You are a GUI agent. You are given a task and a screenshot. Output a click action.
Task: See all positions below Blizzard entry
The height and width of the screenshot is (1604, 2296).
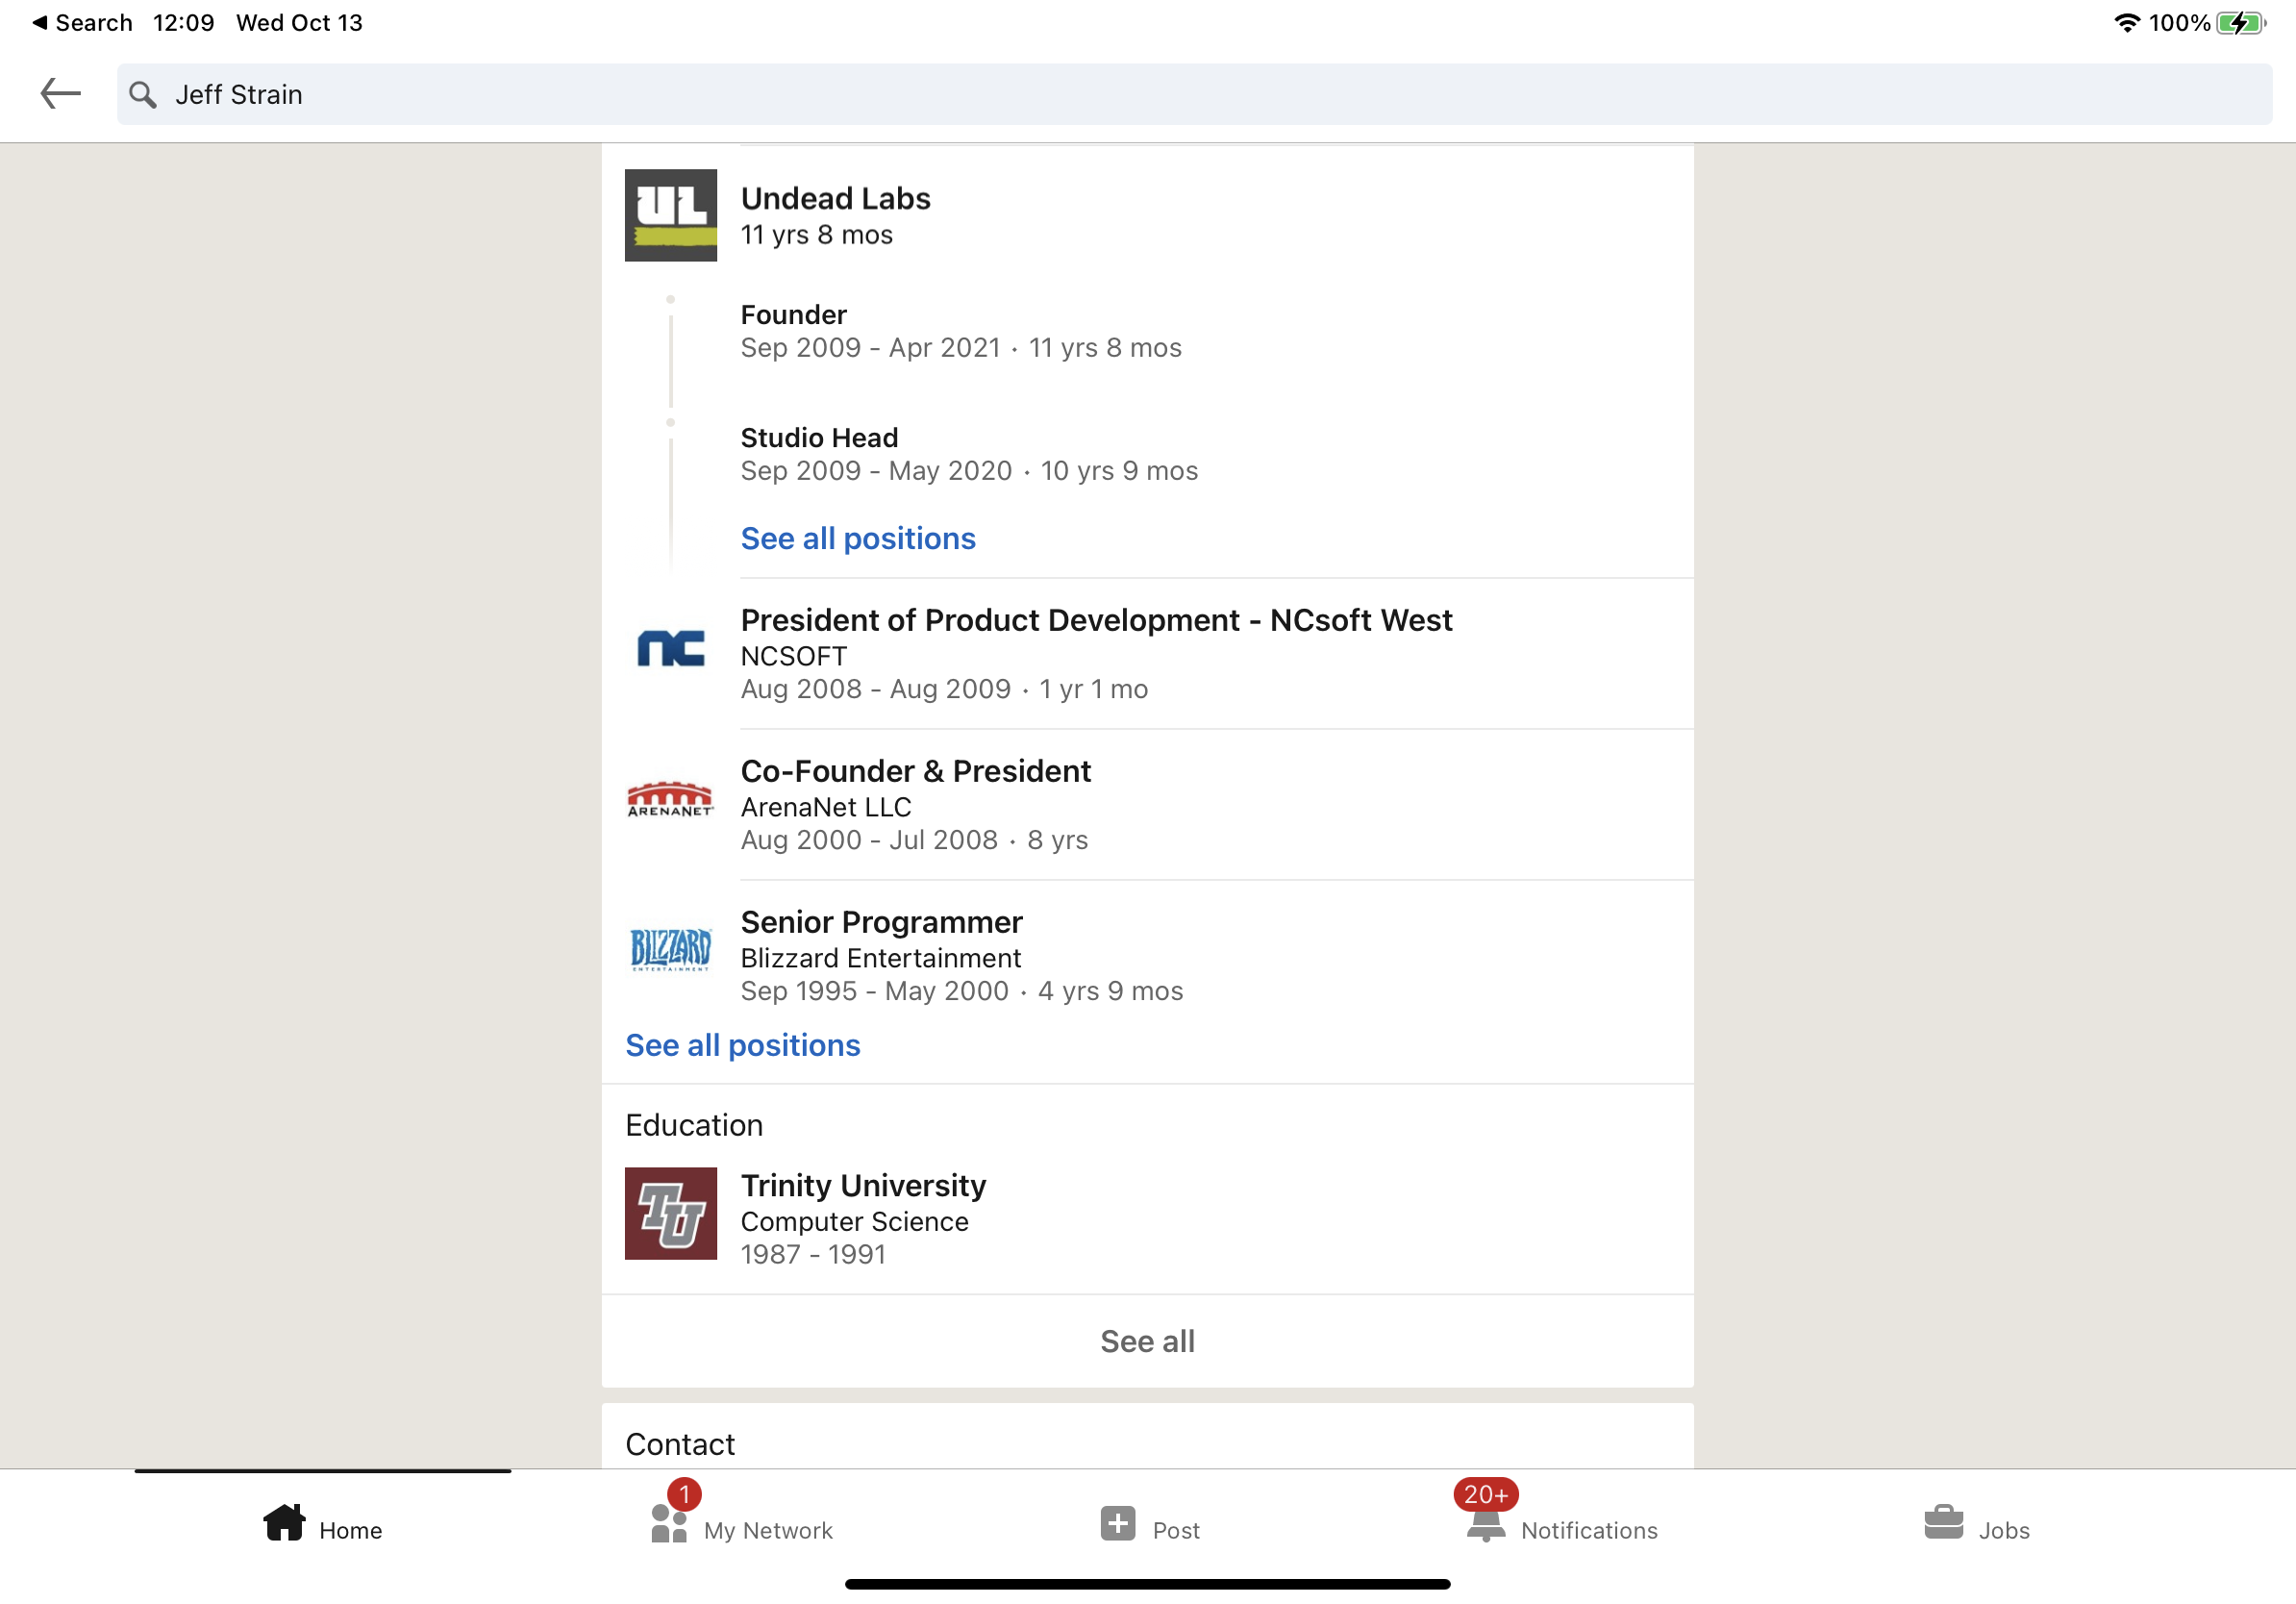click(x=742, y=1046)
